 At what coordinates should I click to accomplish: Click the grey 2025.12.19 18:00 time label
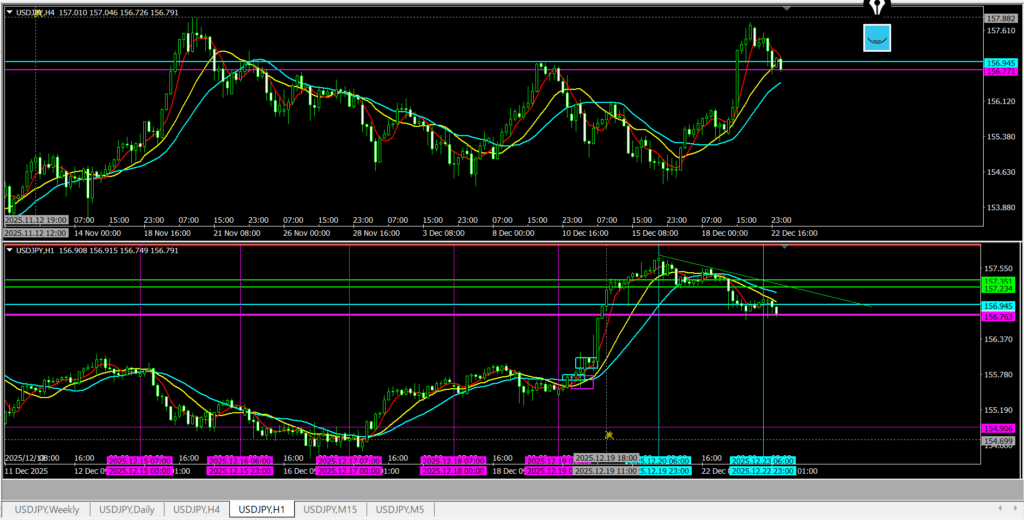coord(606,458)
